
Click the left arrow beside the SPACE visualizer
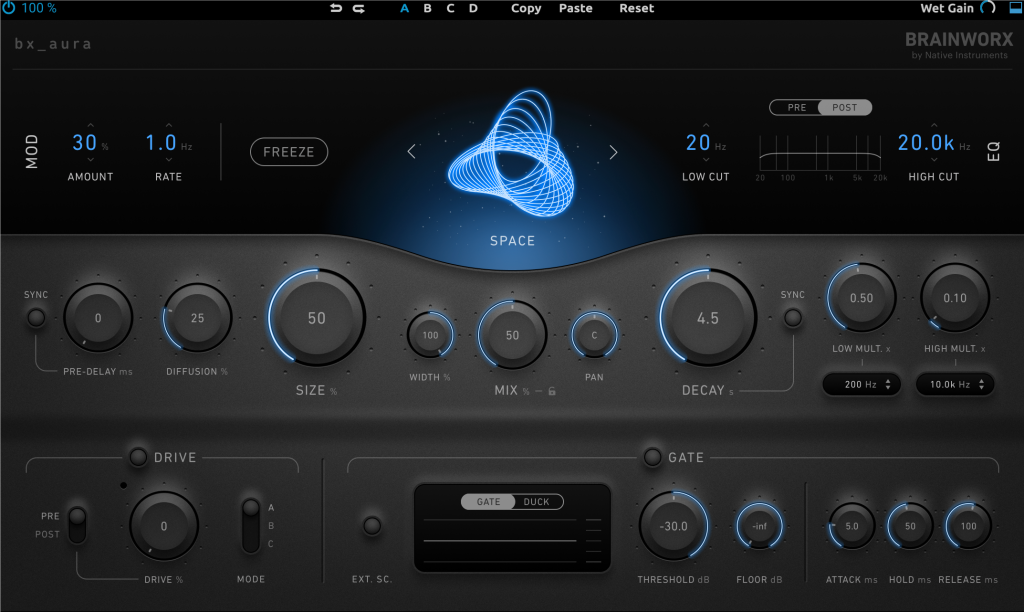[411, 151]
